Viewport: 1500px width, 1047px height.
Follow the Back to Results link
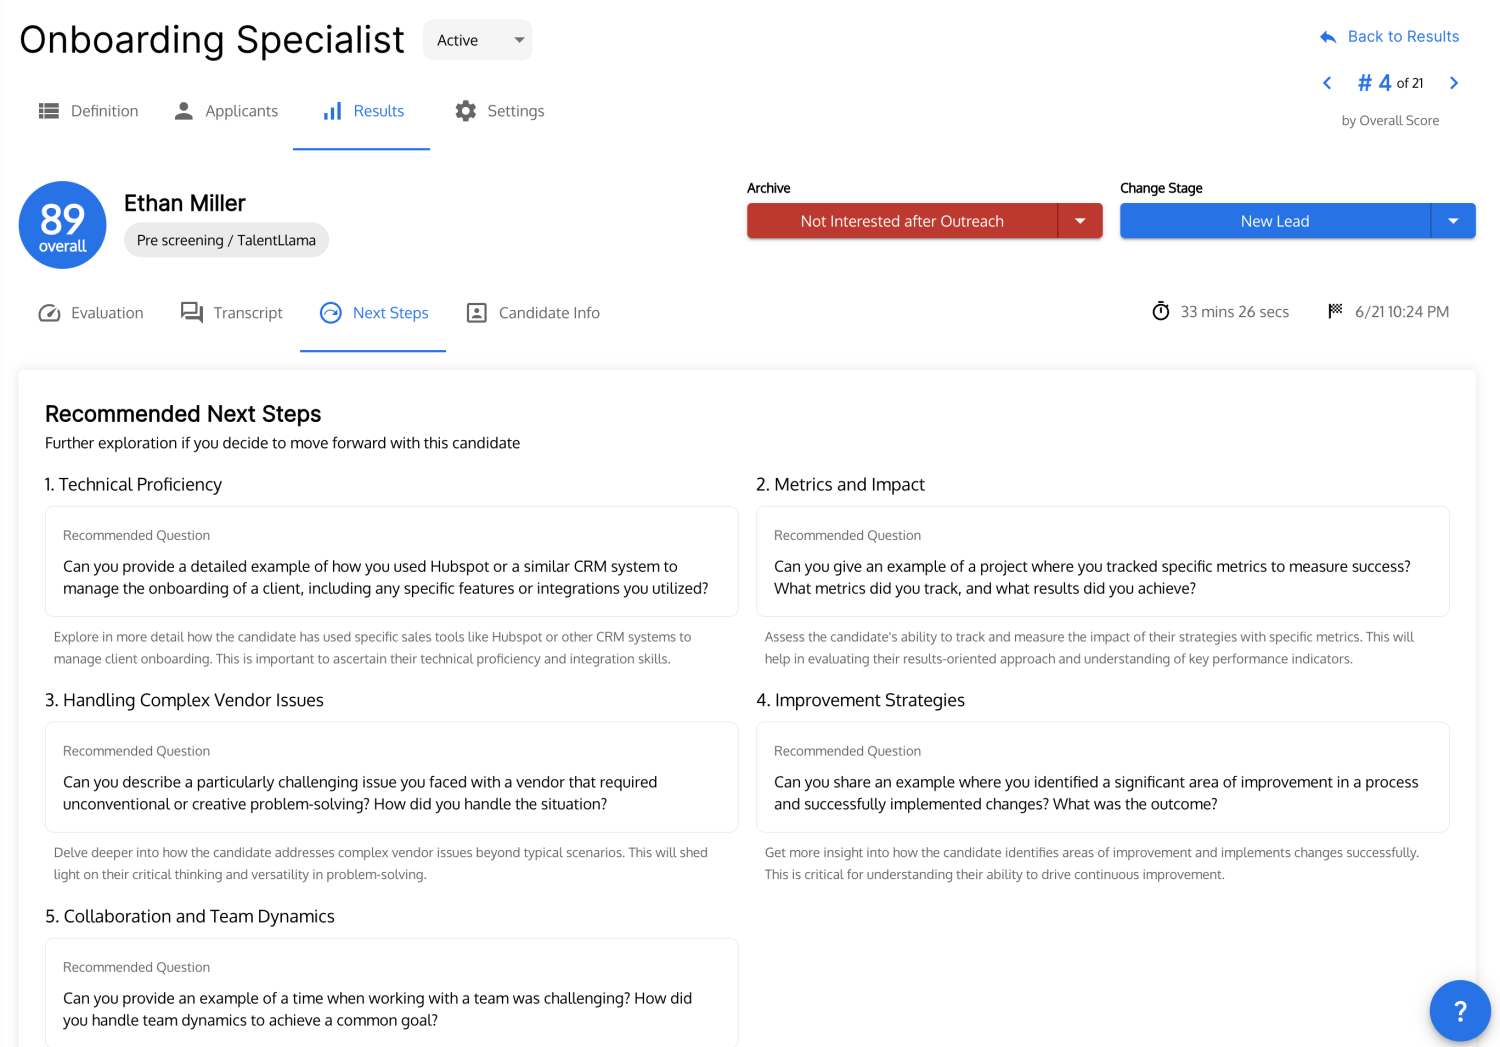tap(1389, 37)
